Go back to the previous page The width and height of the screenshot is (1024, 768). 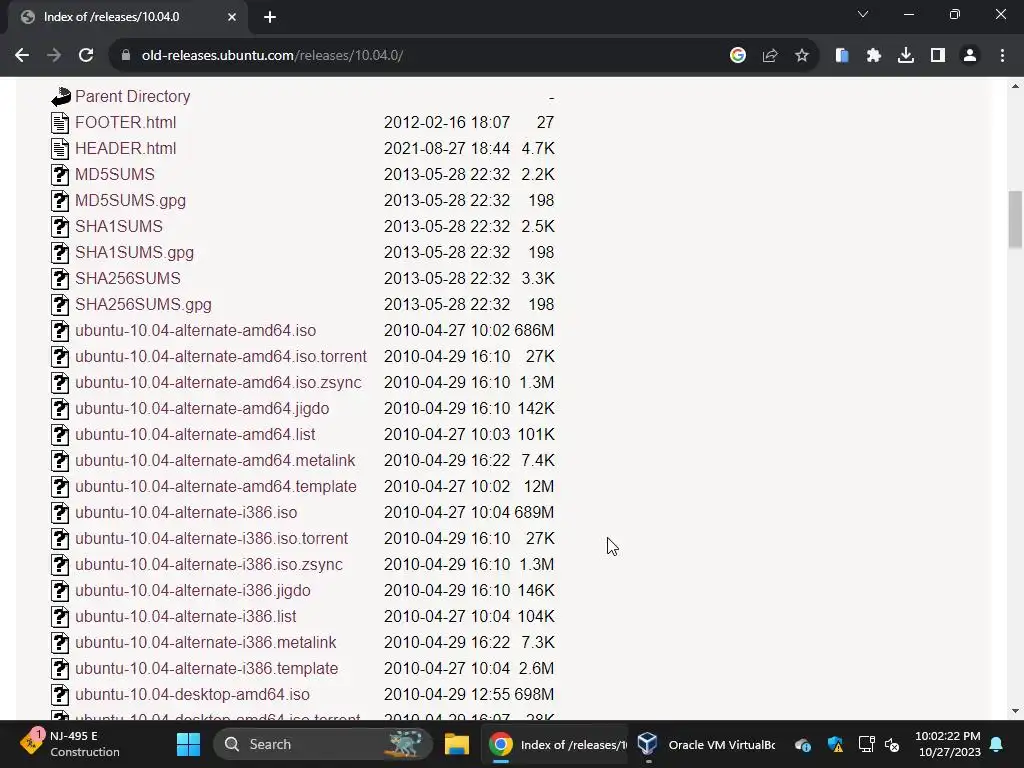pos(22,56)
